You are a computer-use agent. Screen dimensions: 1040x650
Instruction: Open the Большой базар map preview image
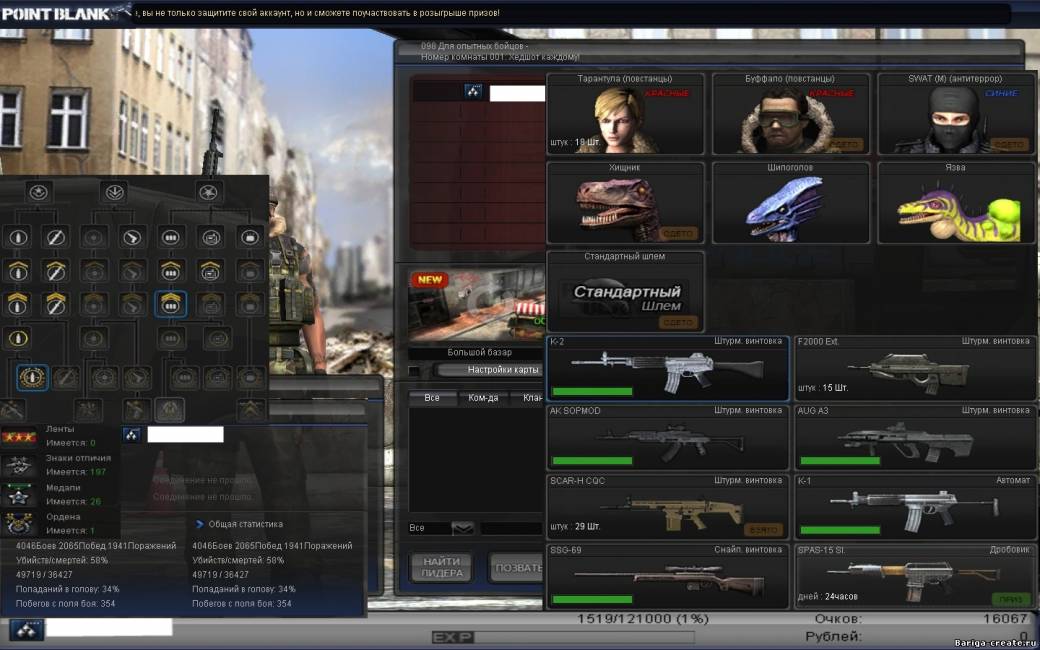(x=476, y=305)
